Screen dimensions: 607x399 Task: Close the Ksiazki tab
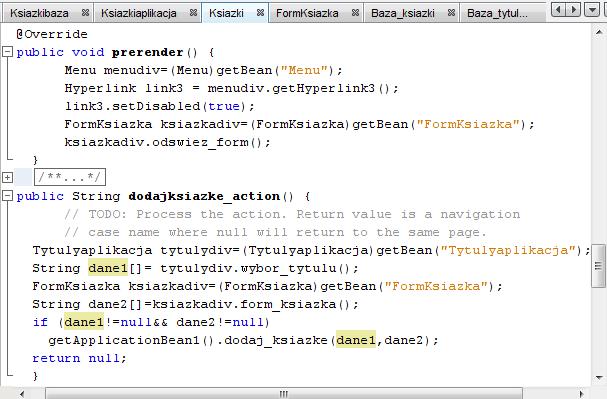260,13
